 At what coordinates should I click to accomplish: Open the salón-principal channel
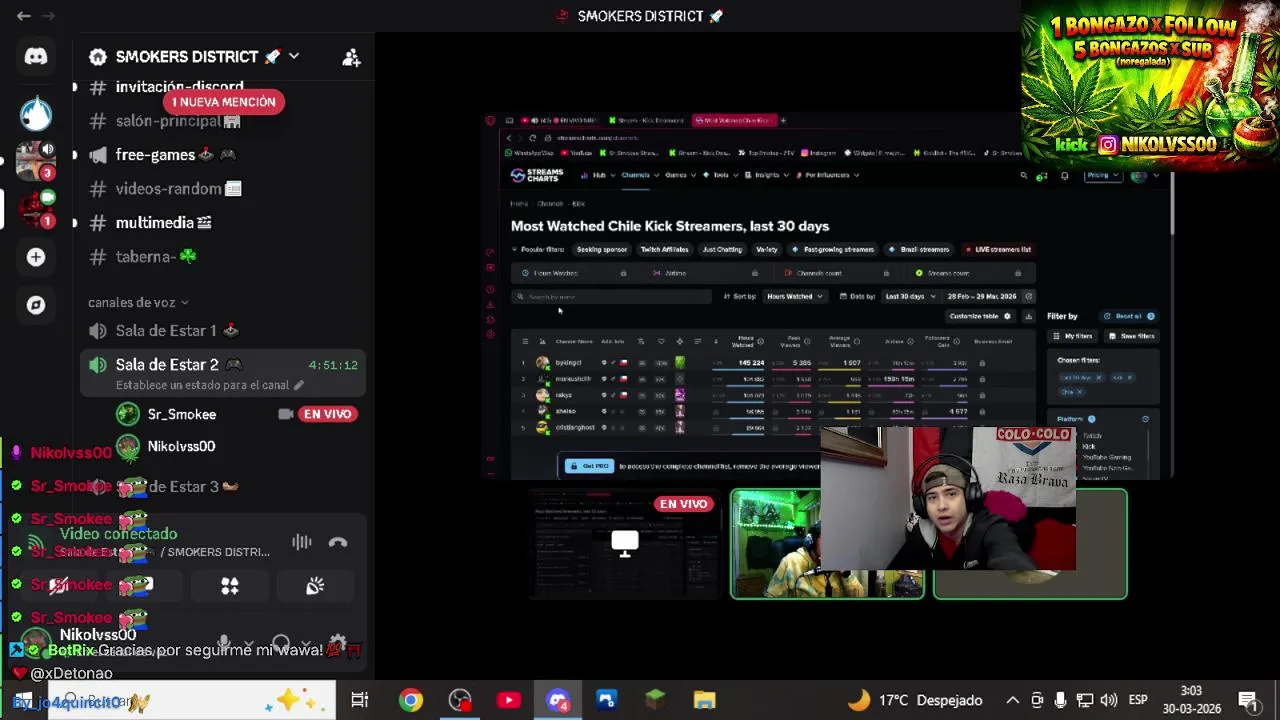[178, 121]
